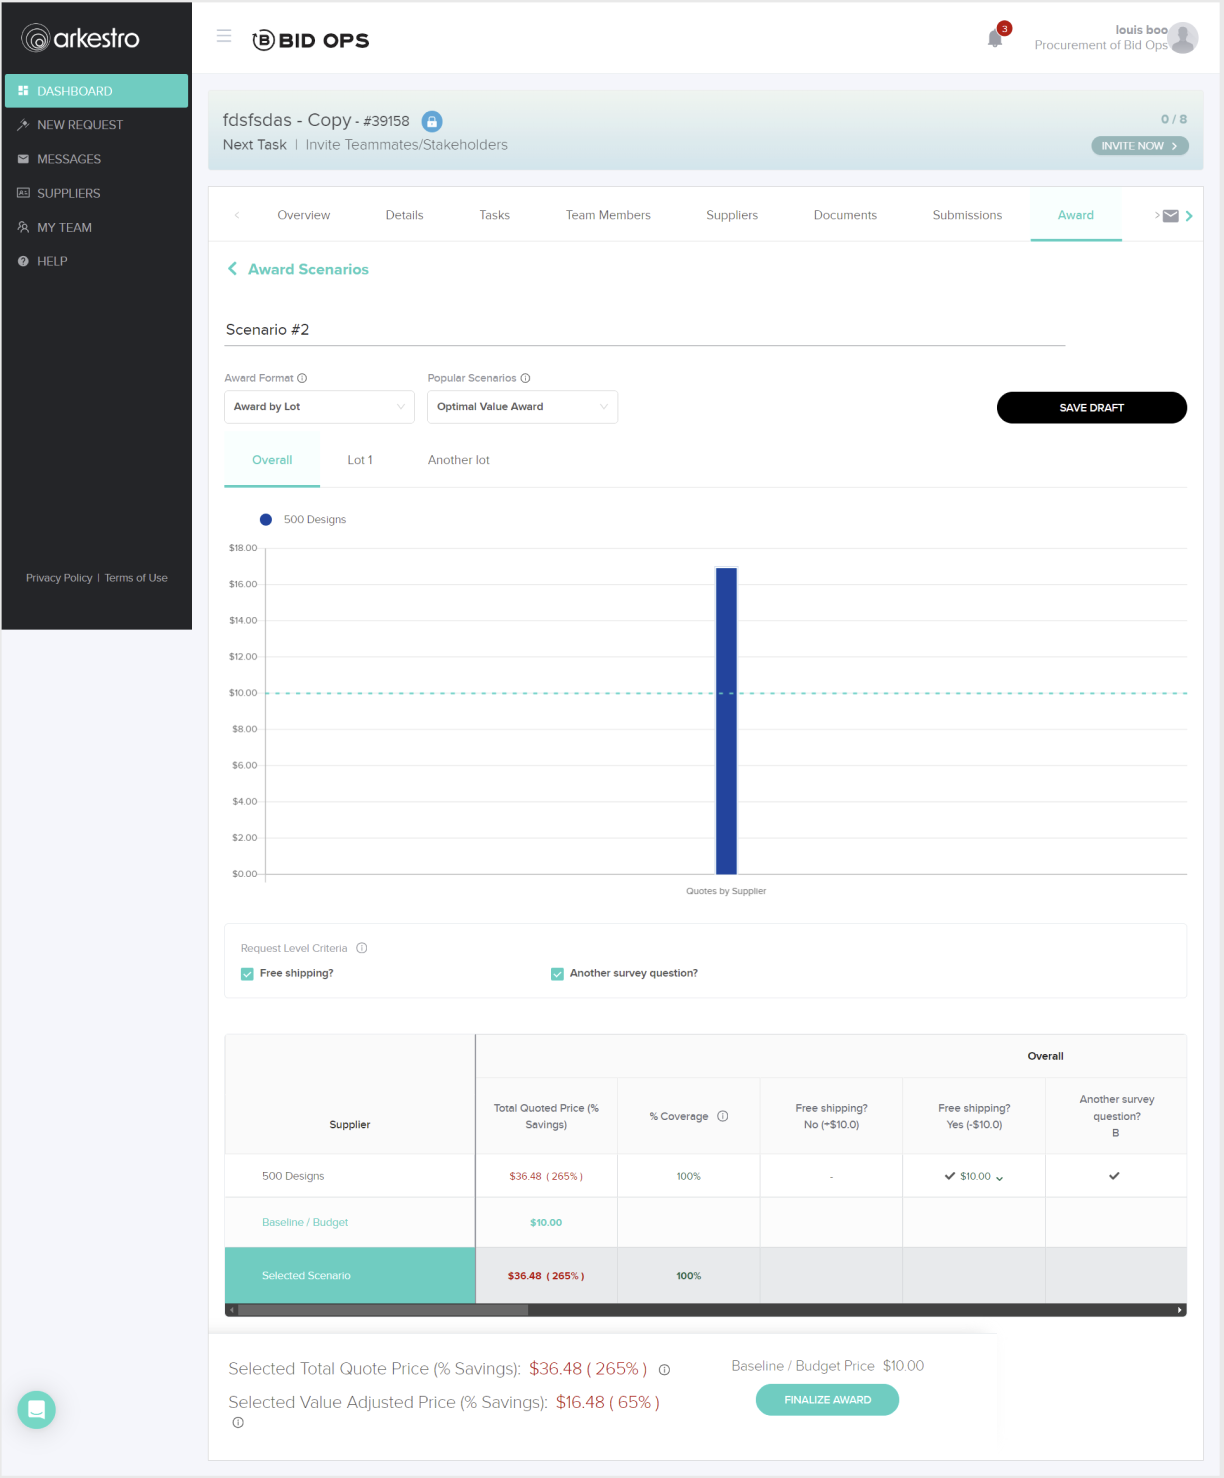Uncheck the Free shipping criteria
This screenshot has width=1224, height=1478.
(247, 973)
